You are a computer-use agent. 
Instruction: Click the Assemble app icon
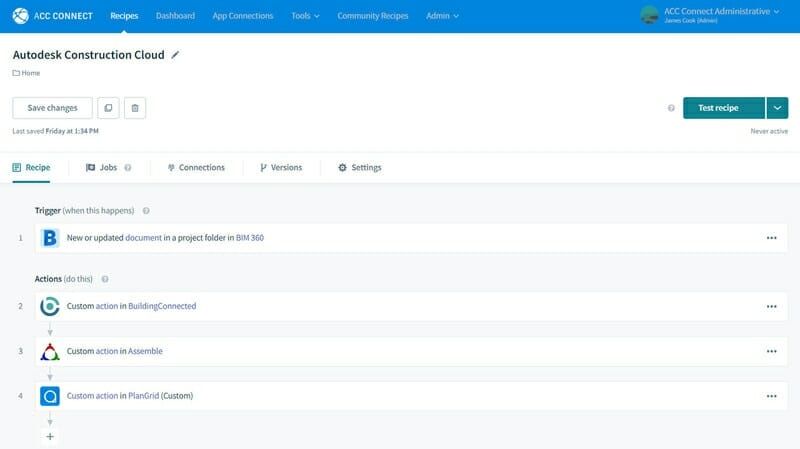(x=50, y=351)
